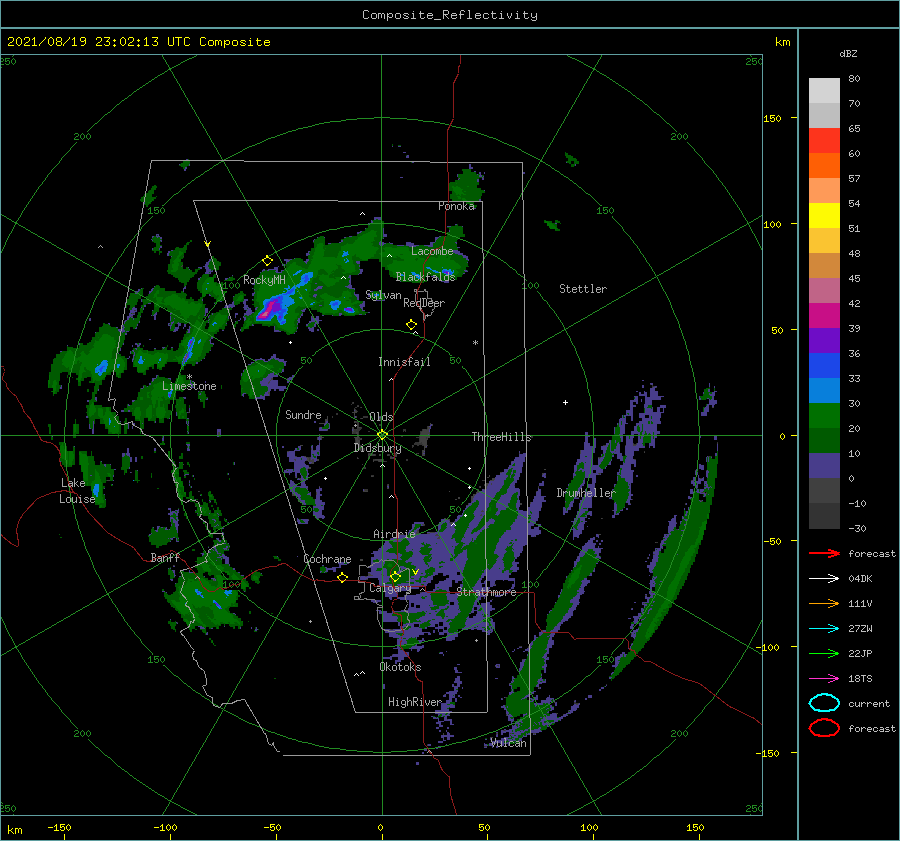Click the Cochrane label

tap(327, 559)
